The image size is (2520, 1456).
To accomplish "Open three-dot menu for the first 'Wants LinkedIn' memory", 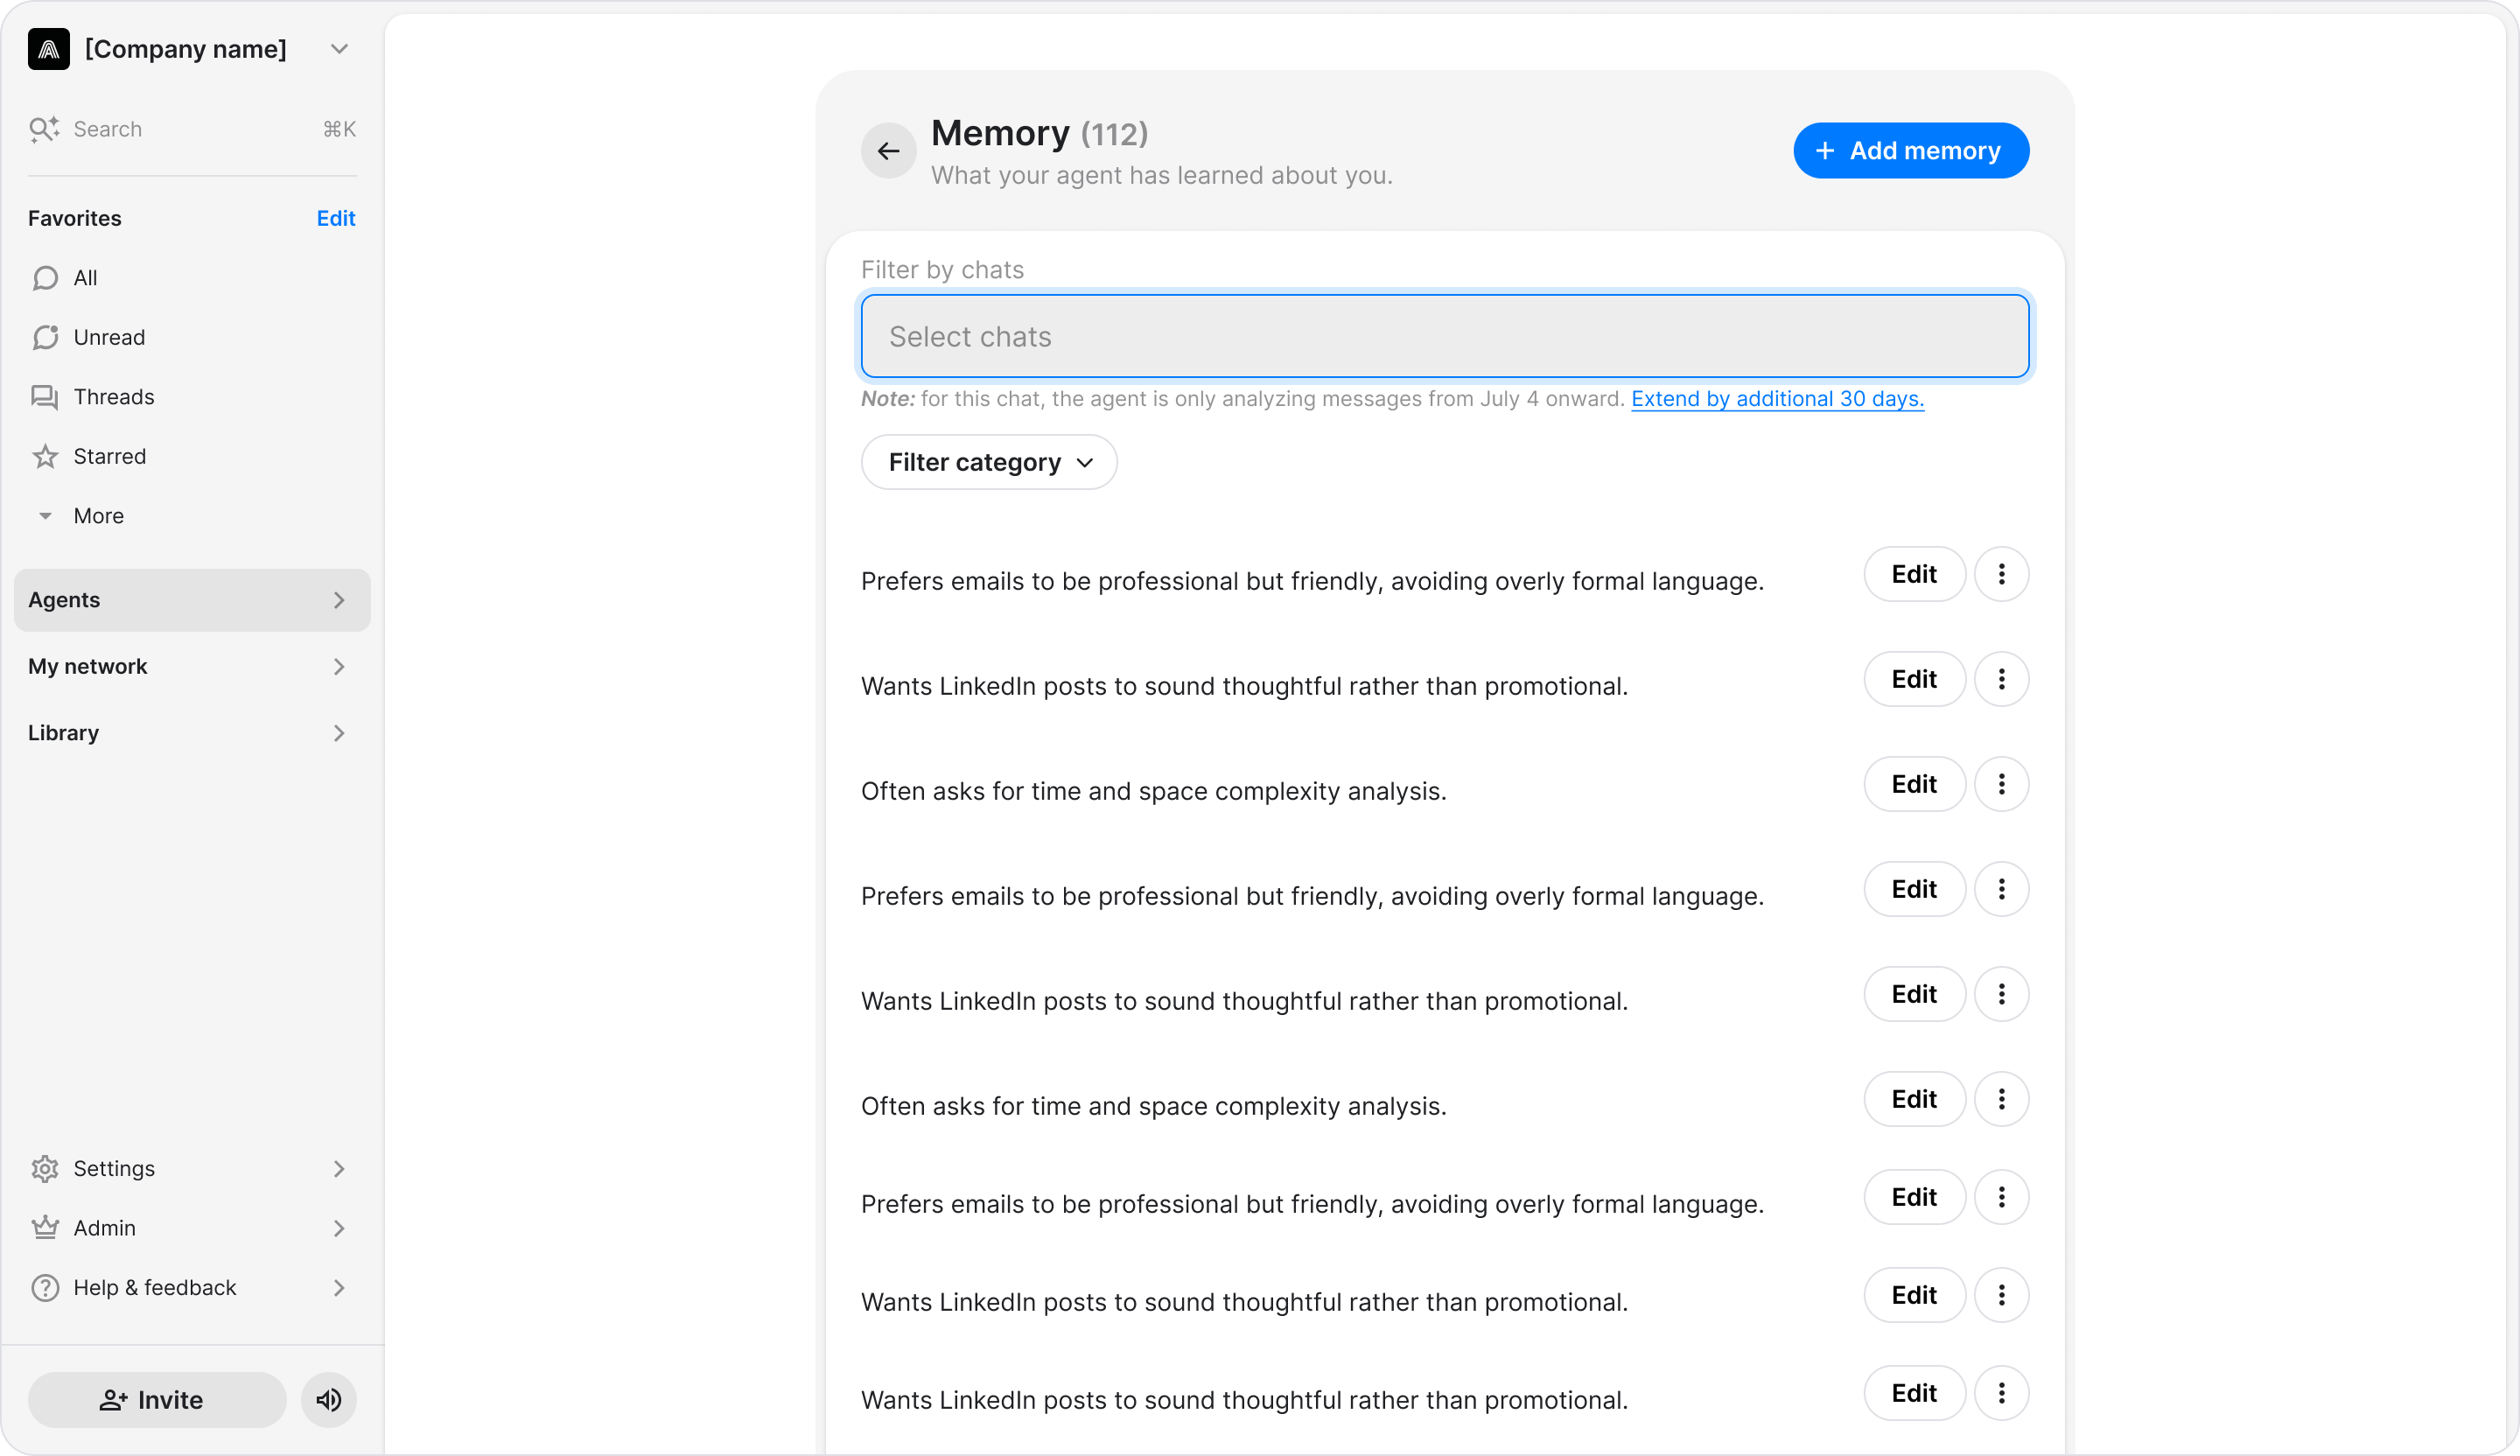I will tap(2001, 679).
